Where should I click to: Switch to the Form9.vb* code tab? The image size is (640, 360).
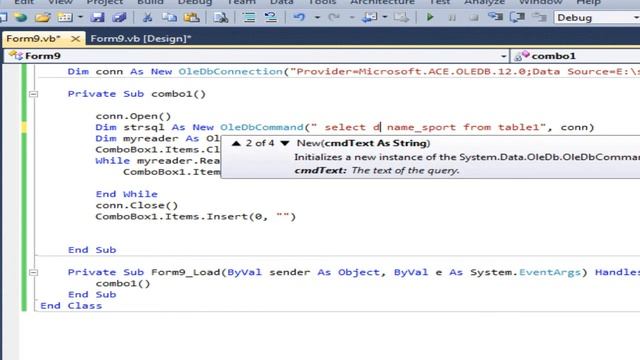pos(33,39)
